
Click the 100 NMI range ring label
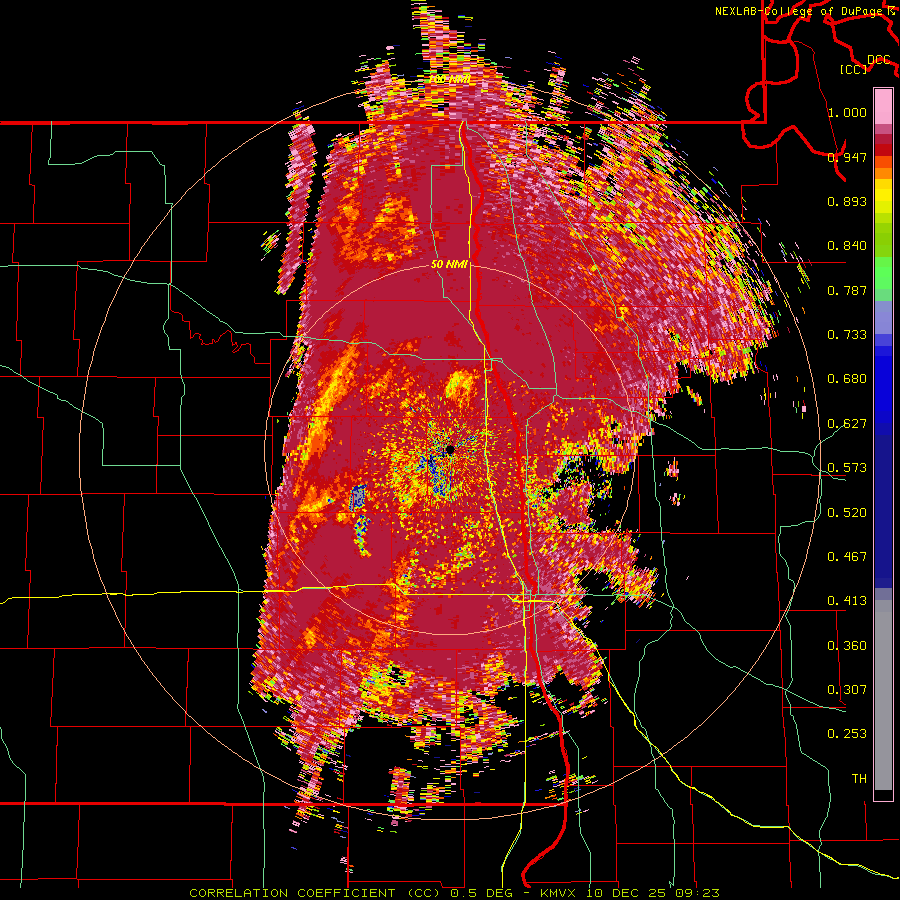(x=451, y=78)
